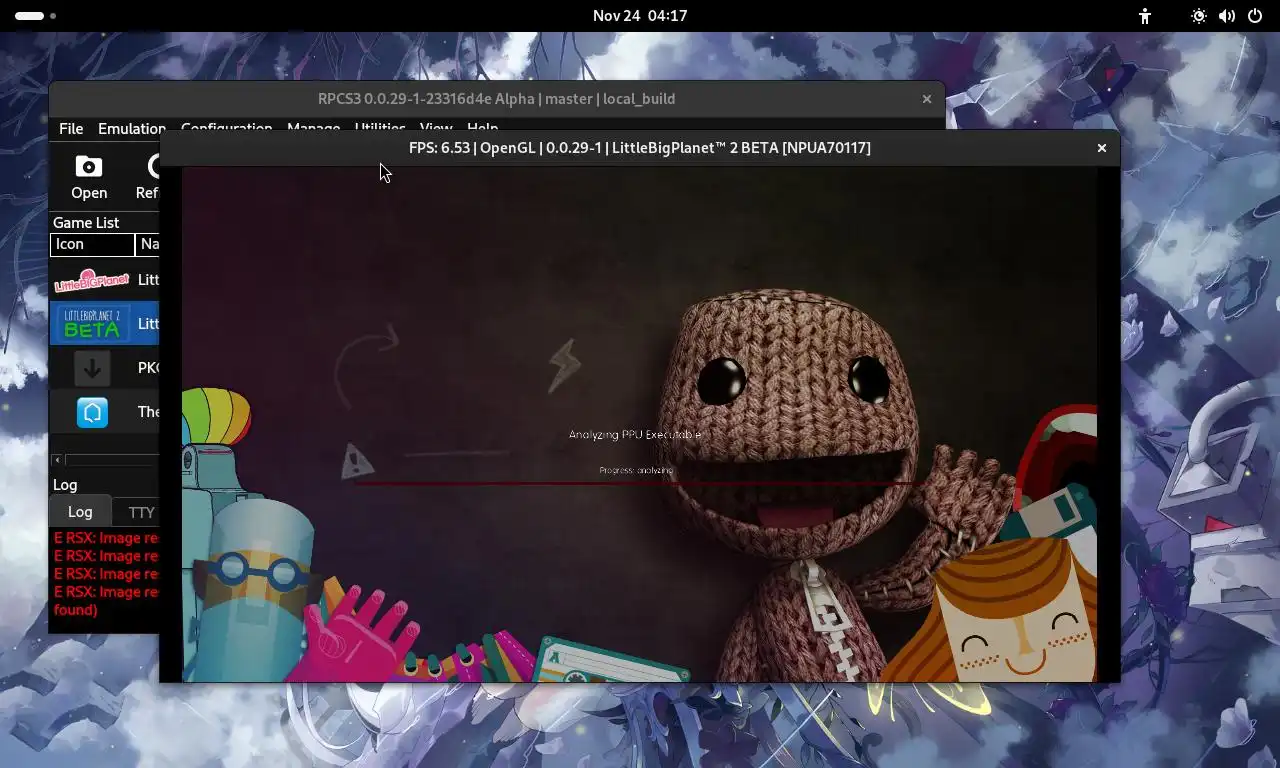This screenshot has width=1280, height=768.
Task: Close the RPCS3 main window
Action: pyautogui.click(x=927, y=99)
